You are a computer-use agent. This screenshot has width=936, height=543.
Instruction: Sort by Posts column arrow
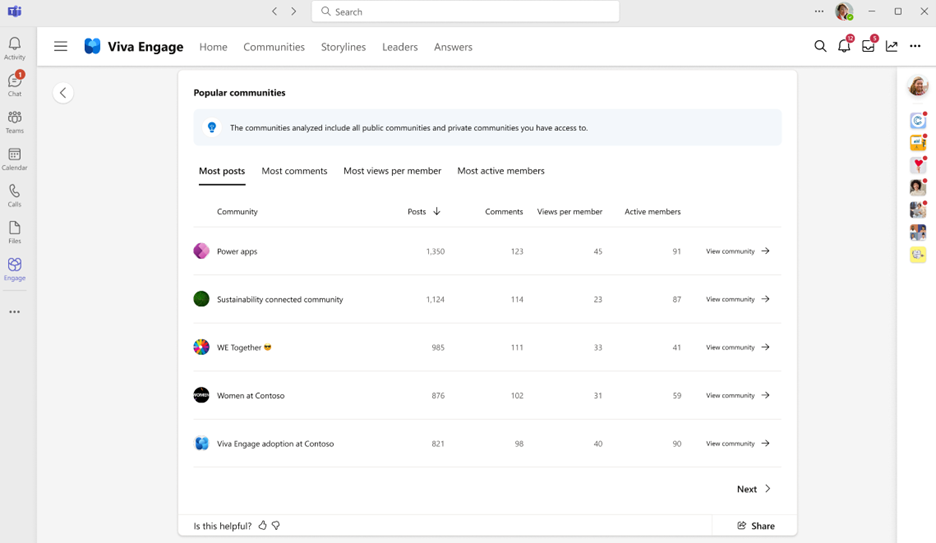(437, 212)
